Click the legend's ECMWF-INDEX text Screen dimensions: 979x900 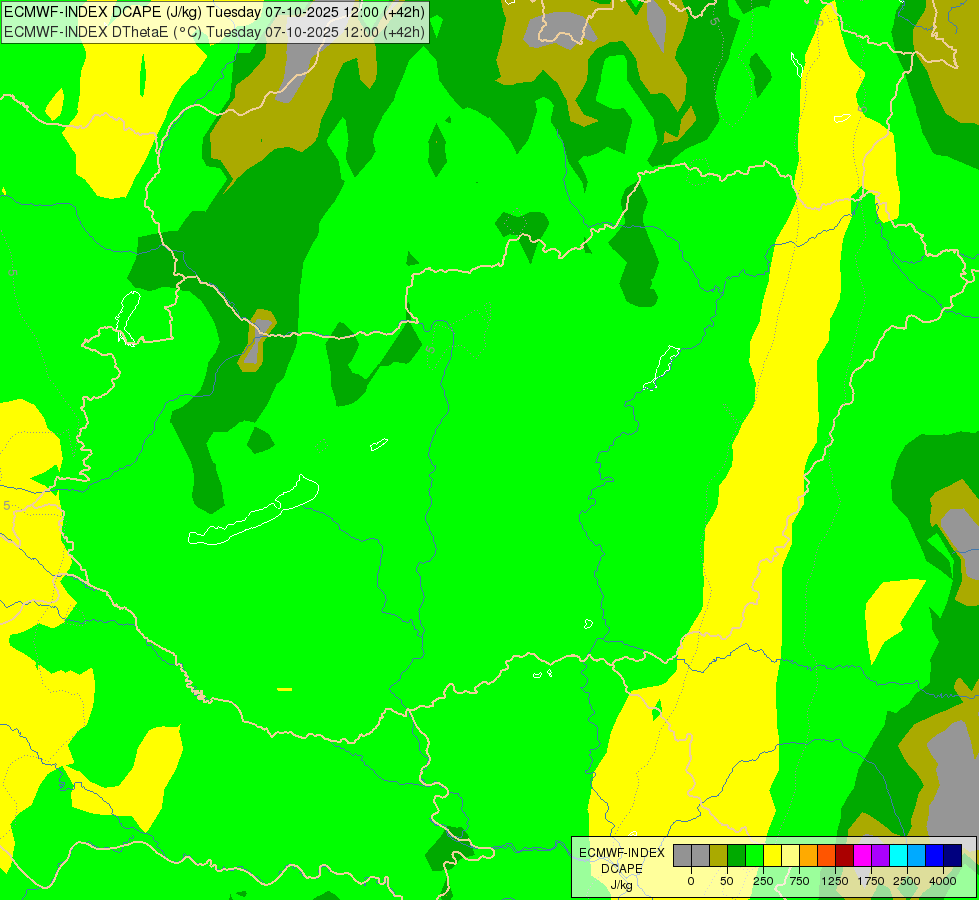(x=622, y=853)
